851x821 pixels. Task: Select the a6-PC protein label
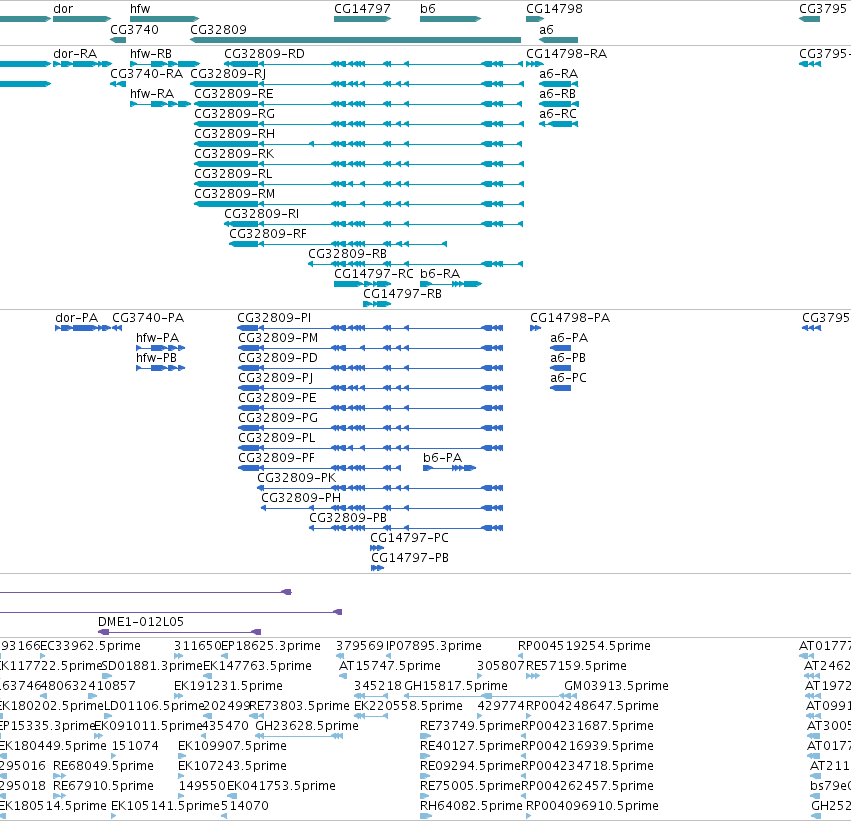[x=569, y=378]
